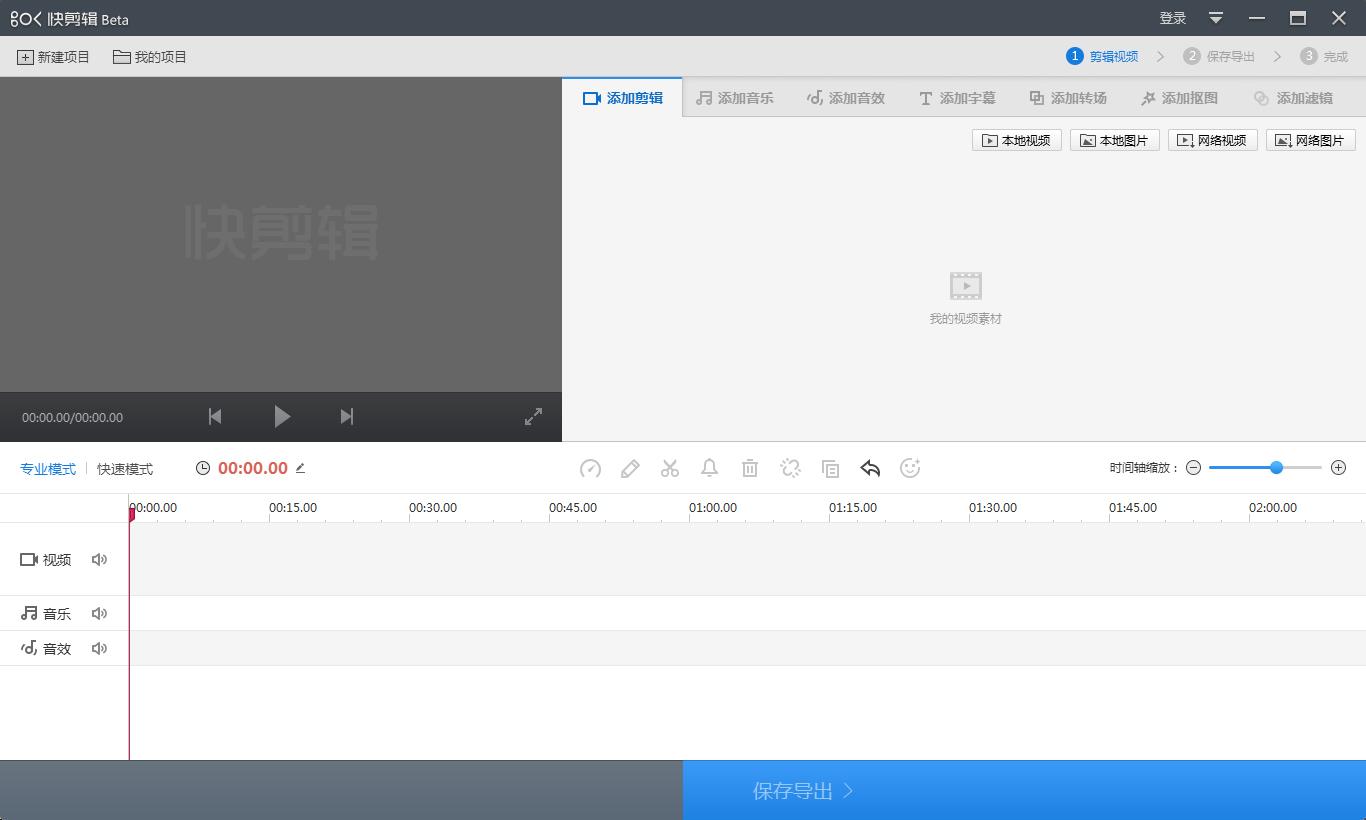Click the undo arrow icon
This screenshot has width=1366, height=820.
(870, 468)
